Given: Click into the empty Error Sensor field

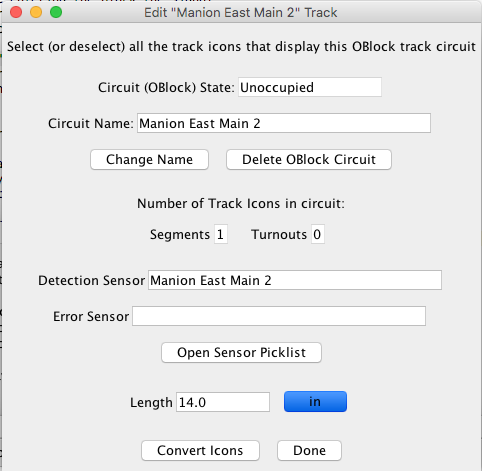Looking at the screenshot, I should pos(279,316).
